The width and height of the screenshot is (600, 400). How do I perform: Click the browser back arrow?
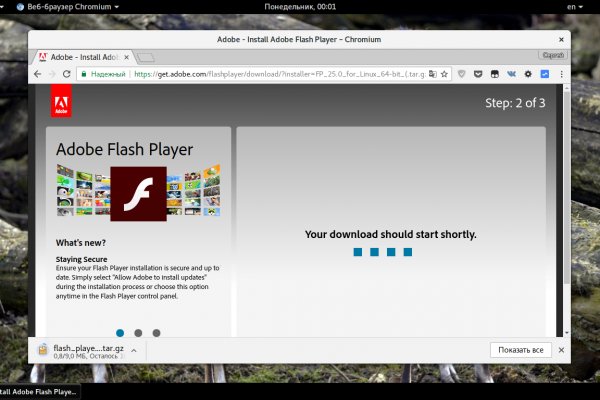(x=39, y=74)
